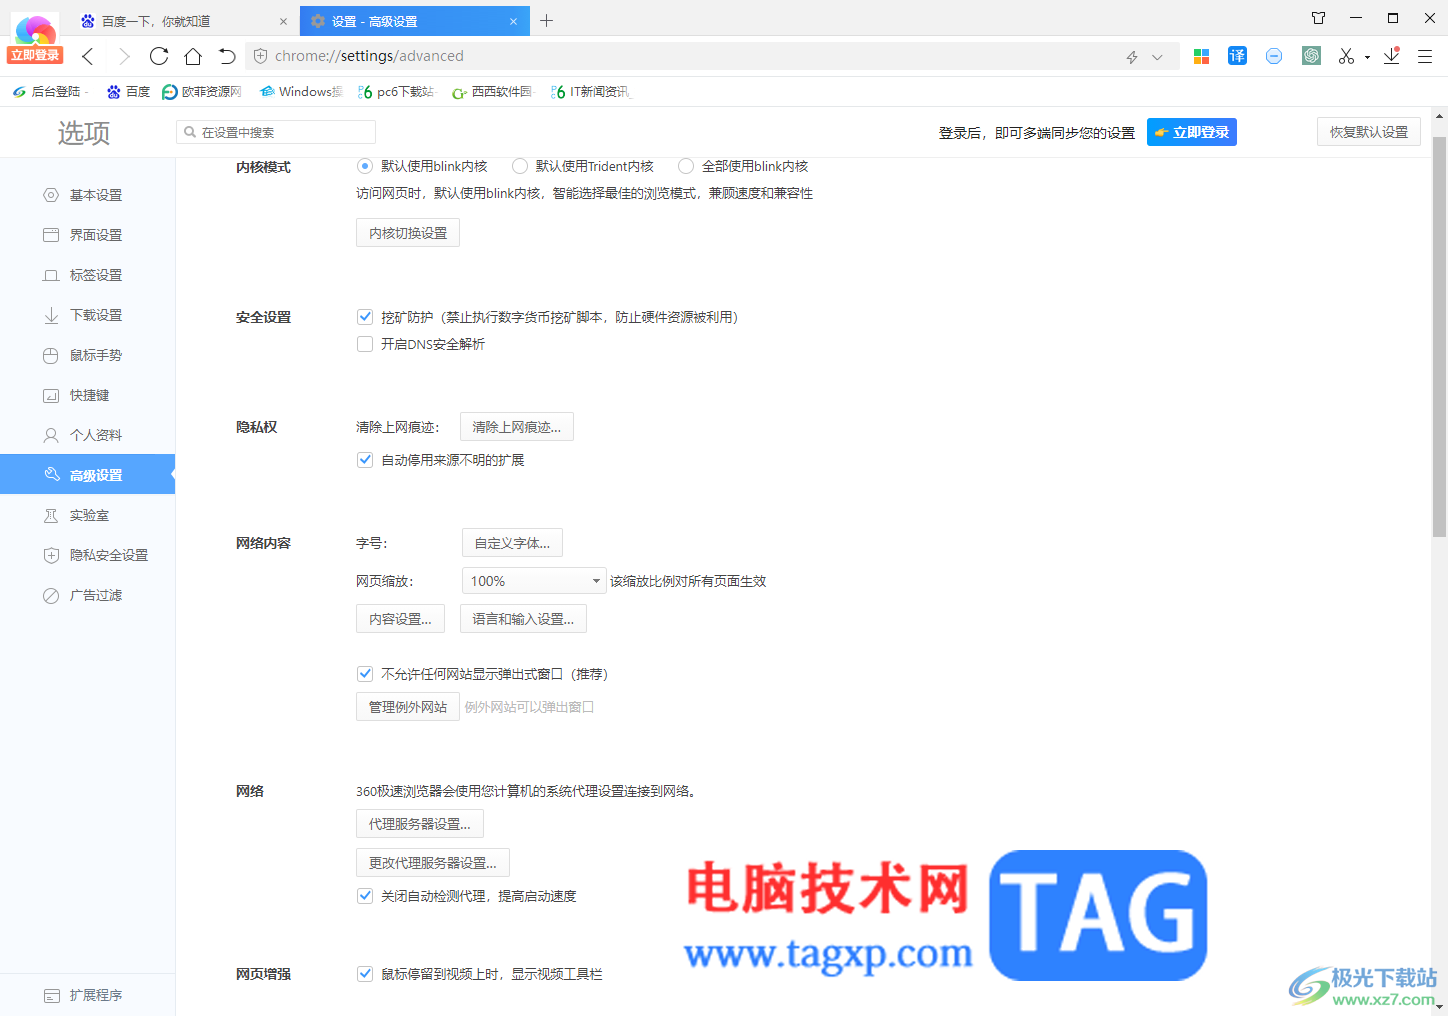Click 语言和输入设置... button

tap(523, 619)
